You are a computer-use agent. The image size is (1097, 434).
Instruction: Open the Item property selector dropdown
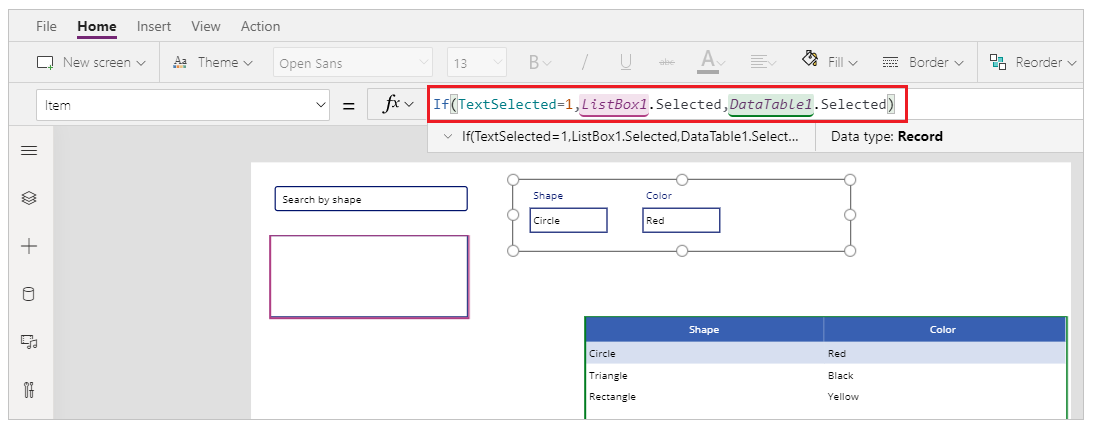coord(183,105)
